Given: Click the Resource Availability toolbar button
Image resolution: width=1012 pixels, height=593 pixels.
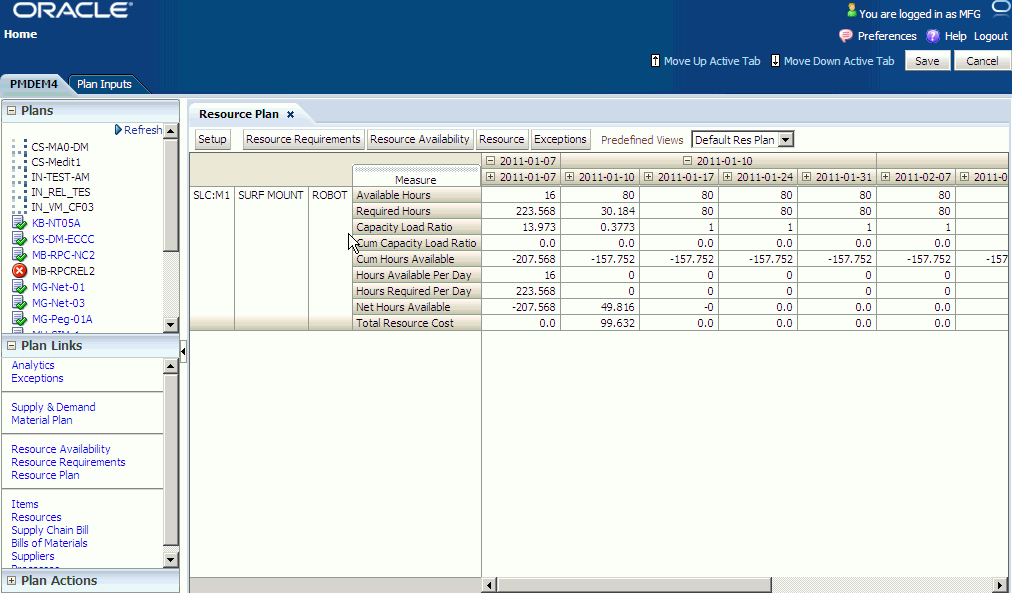Looking at the screenshot, I should (420, 139).
